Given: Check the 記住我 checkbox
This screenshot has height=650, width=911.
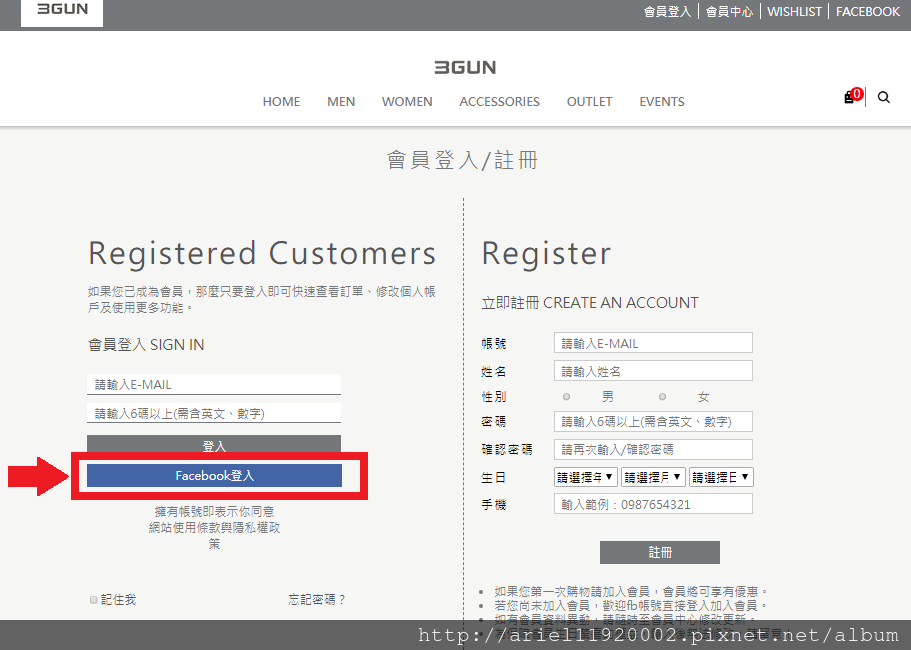Looking at the screenshot, I should 94,599.
